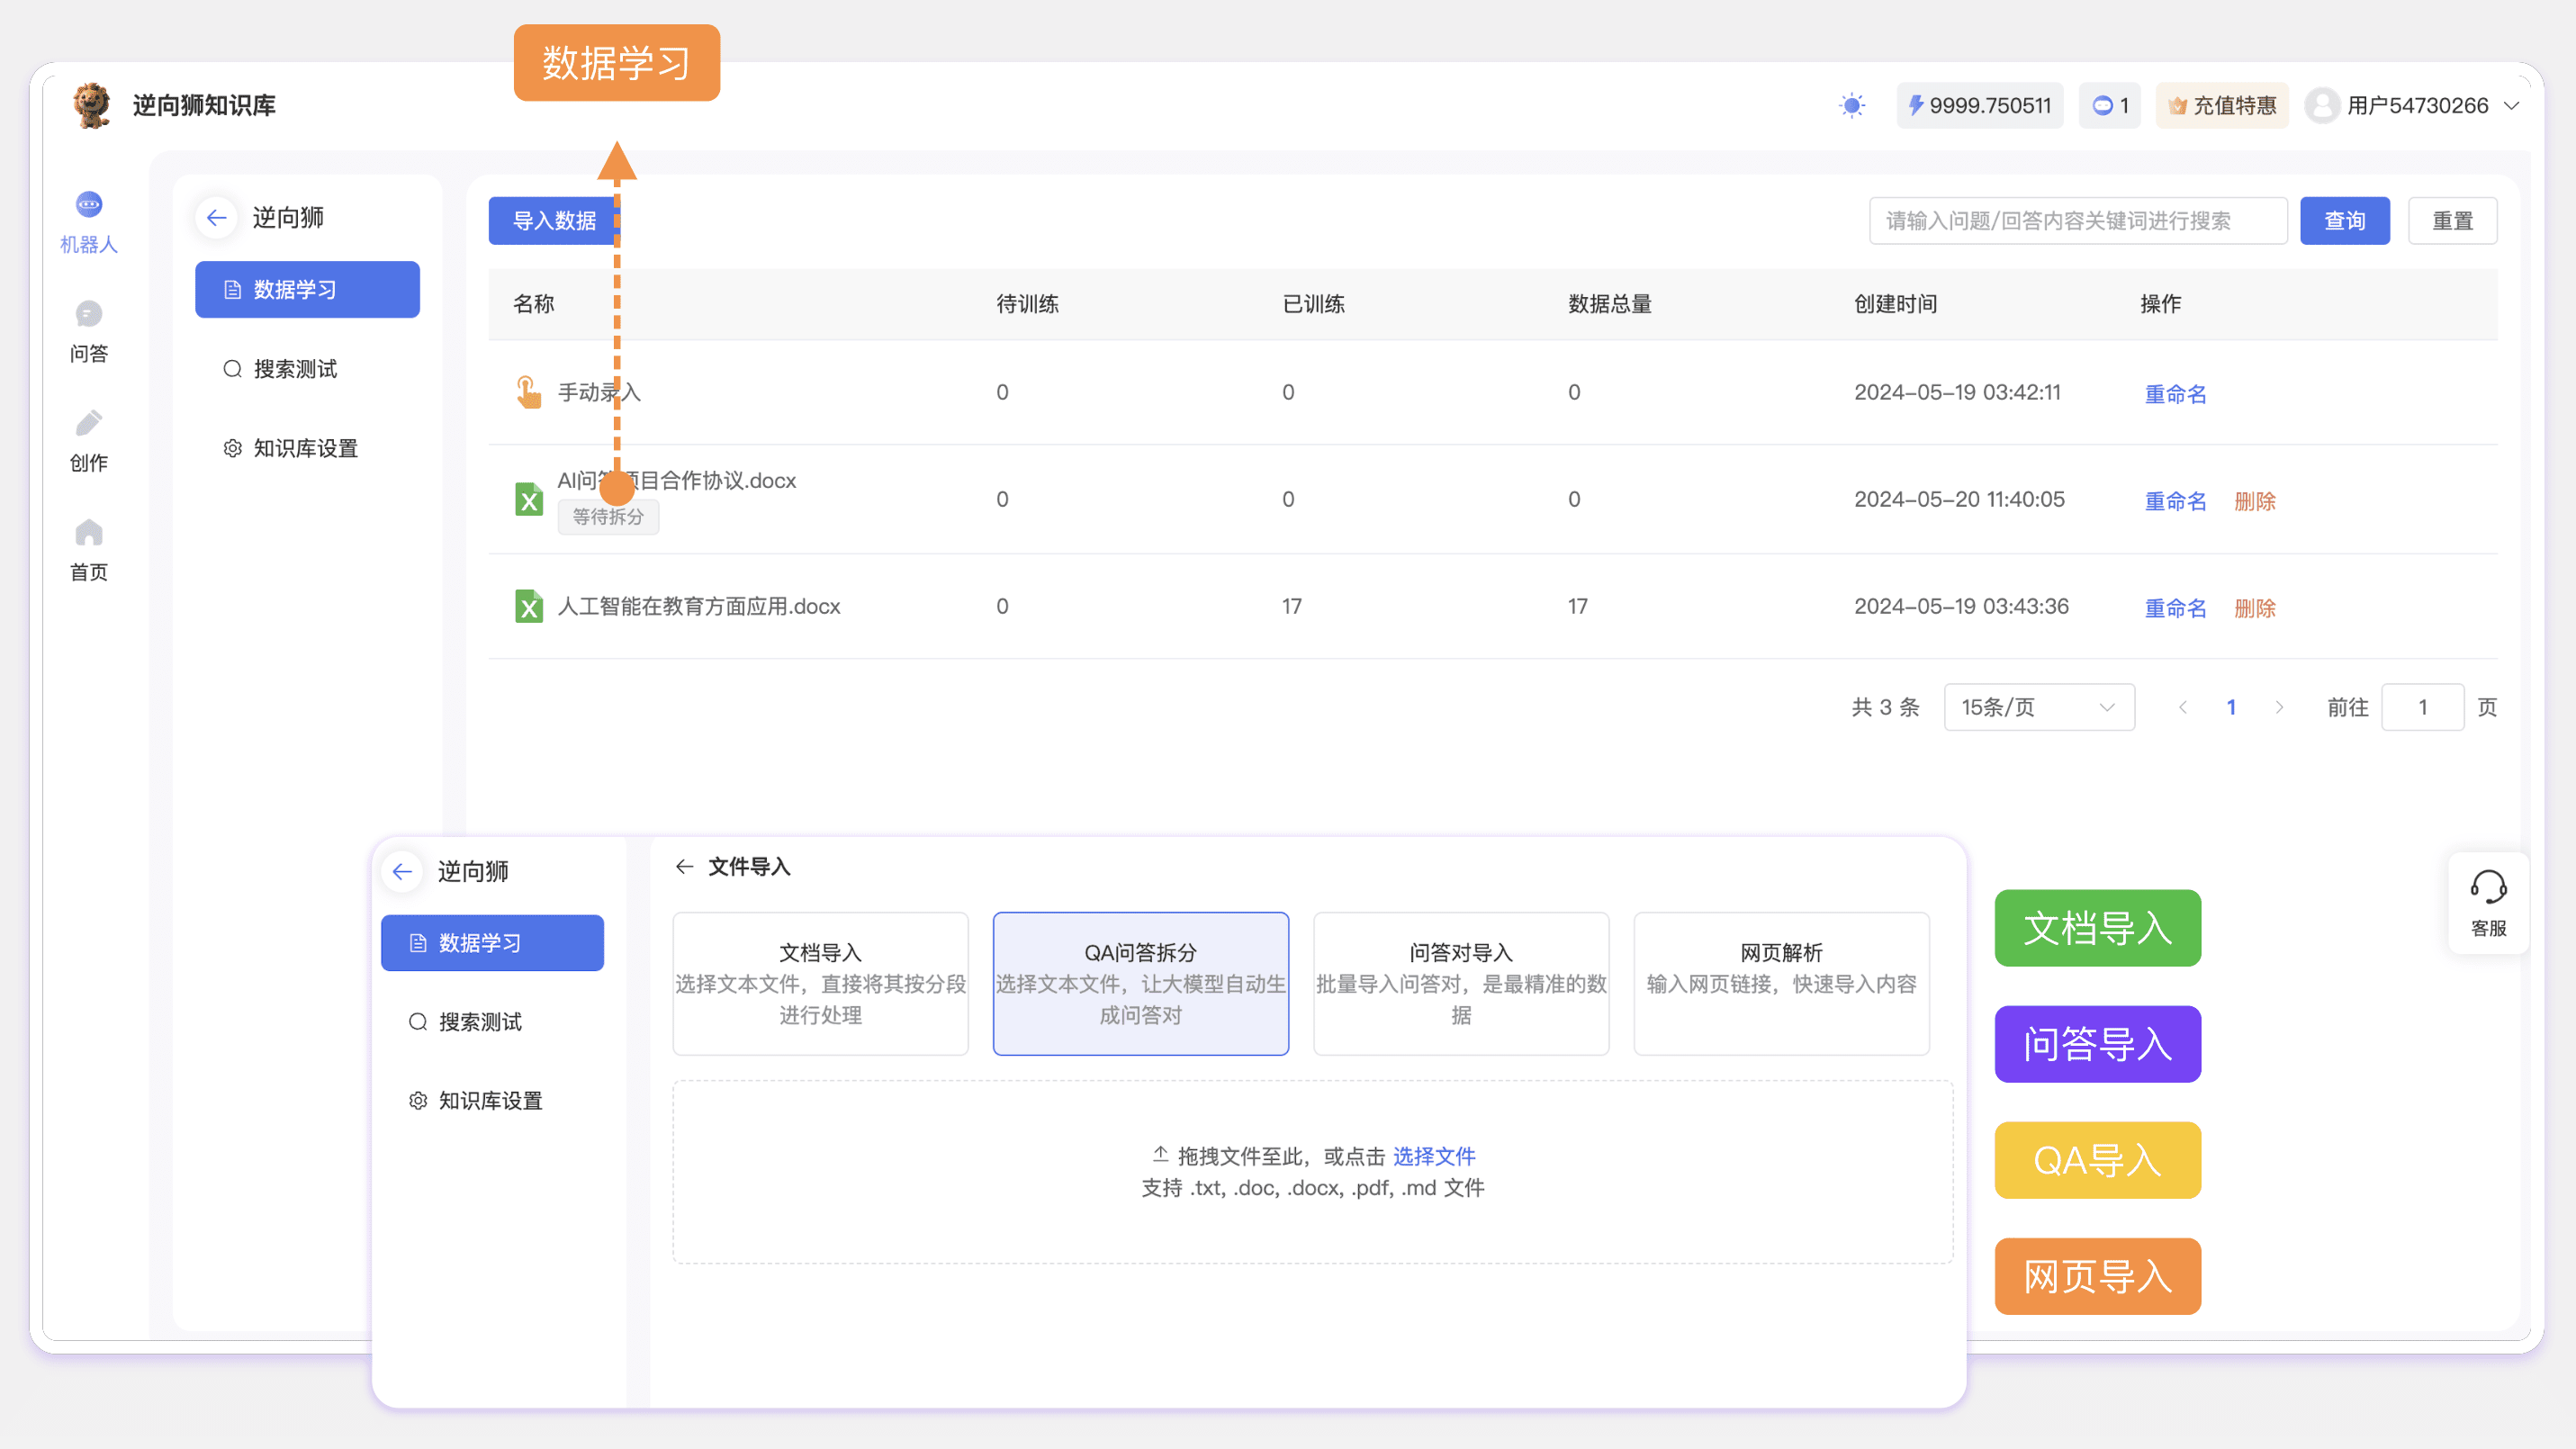This screenshot has height=1449, width=2576.
Task: Click the back arrow next to 文件导入
Action: 684,867
